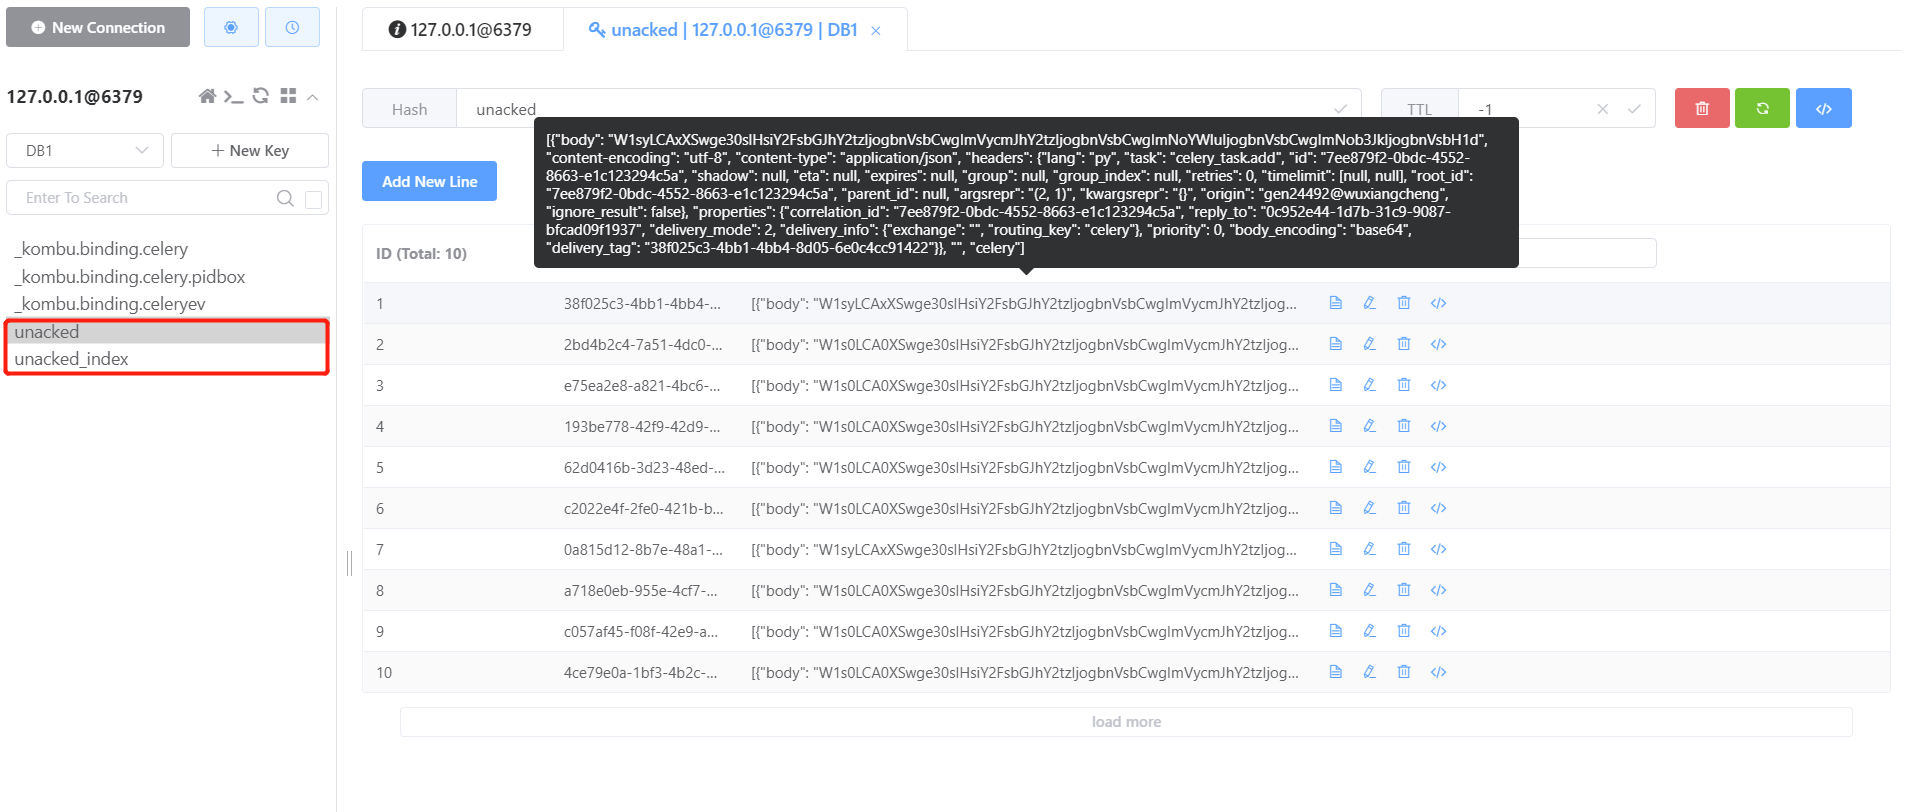The image size is (1912, 812).
Task: Show command code for row 5 62d0416b
Action: tap(1439, 467)
